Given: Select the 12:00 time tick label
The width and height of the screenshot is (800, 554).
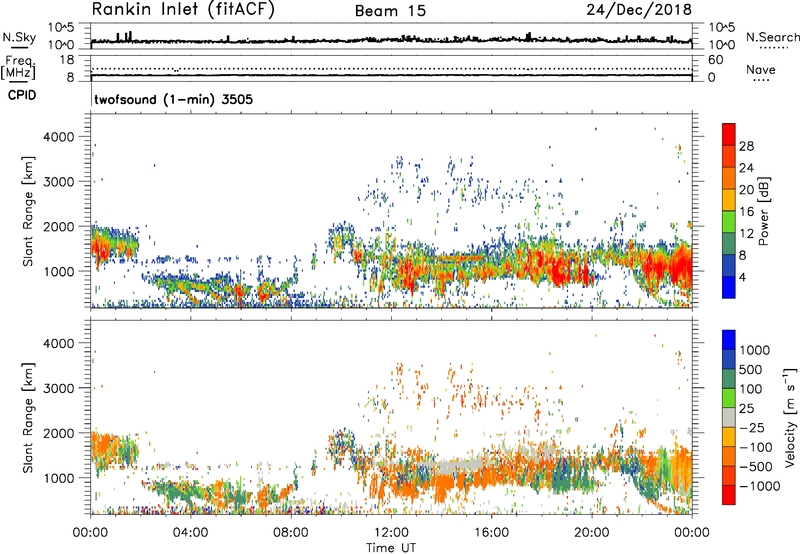Looking at the screenshot, I should click(391, 533).
